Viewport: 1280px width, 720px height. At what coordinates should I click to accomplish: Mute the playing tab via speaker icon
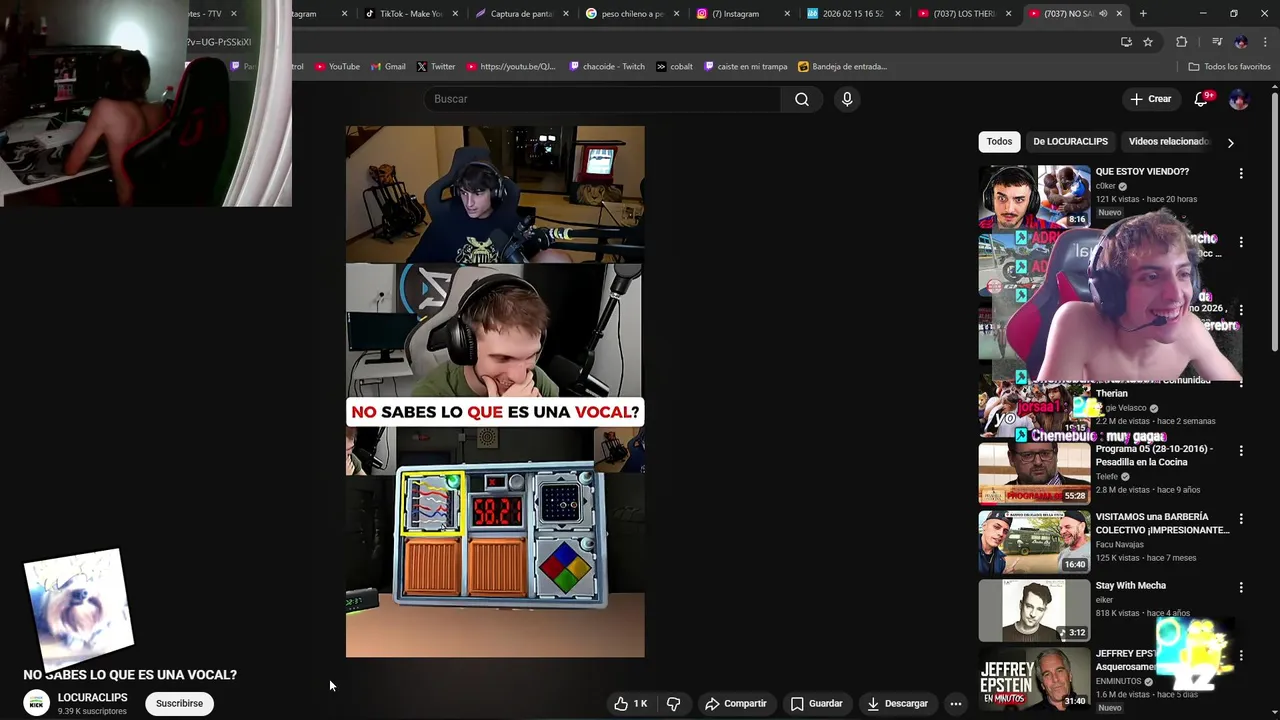pyautogui.click(x=1103, y=14)
